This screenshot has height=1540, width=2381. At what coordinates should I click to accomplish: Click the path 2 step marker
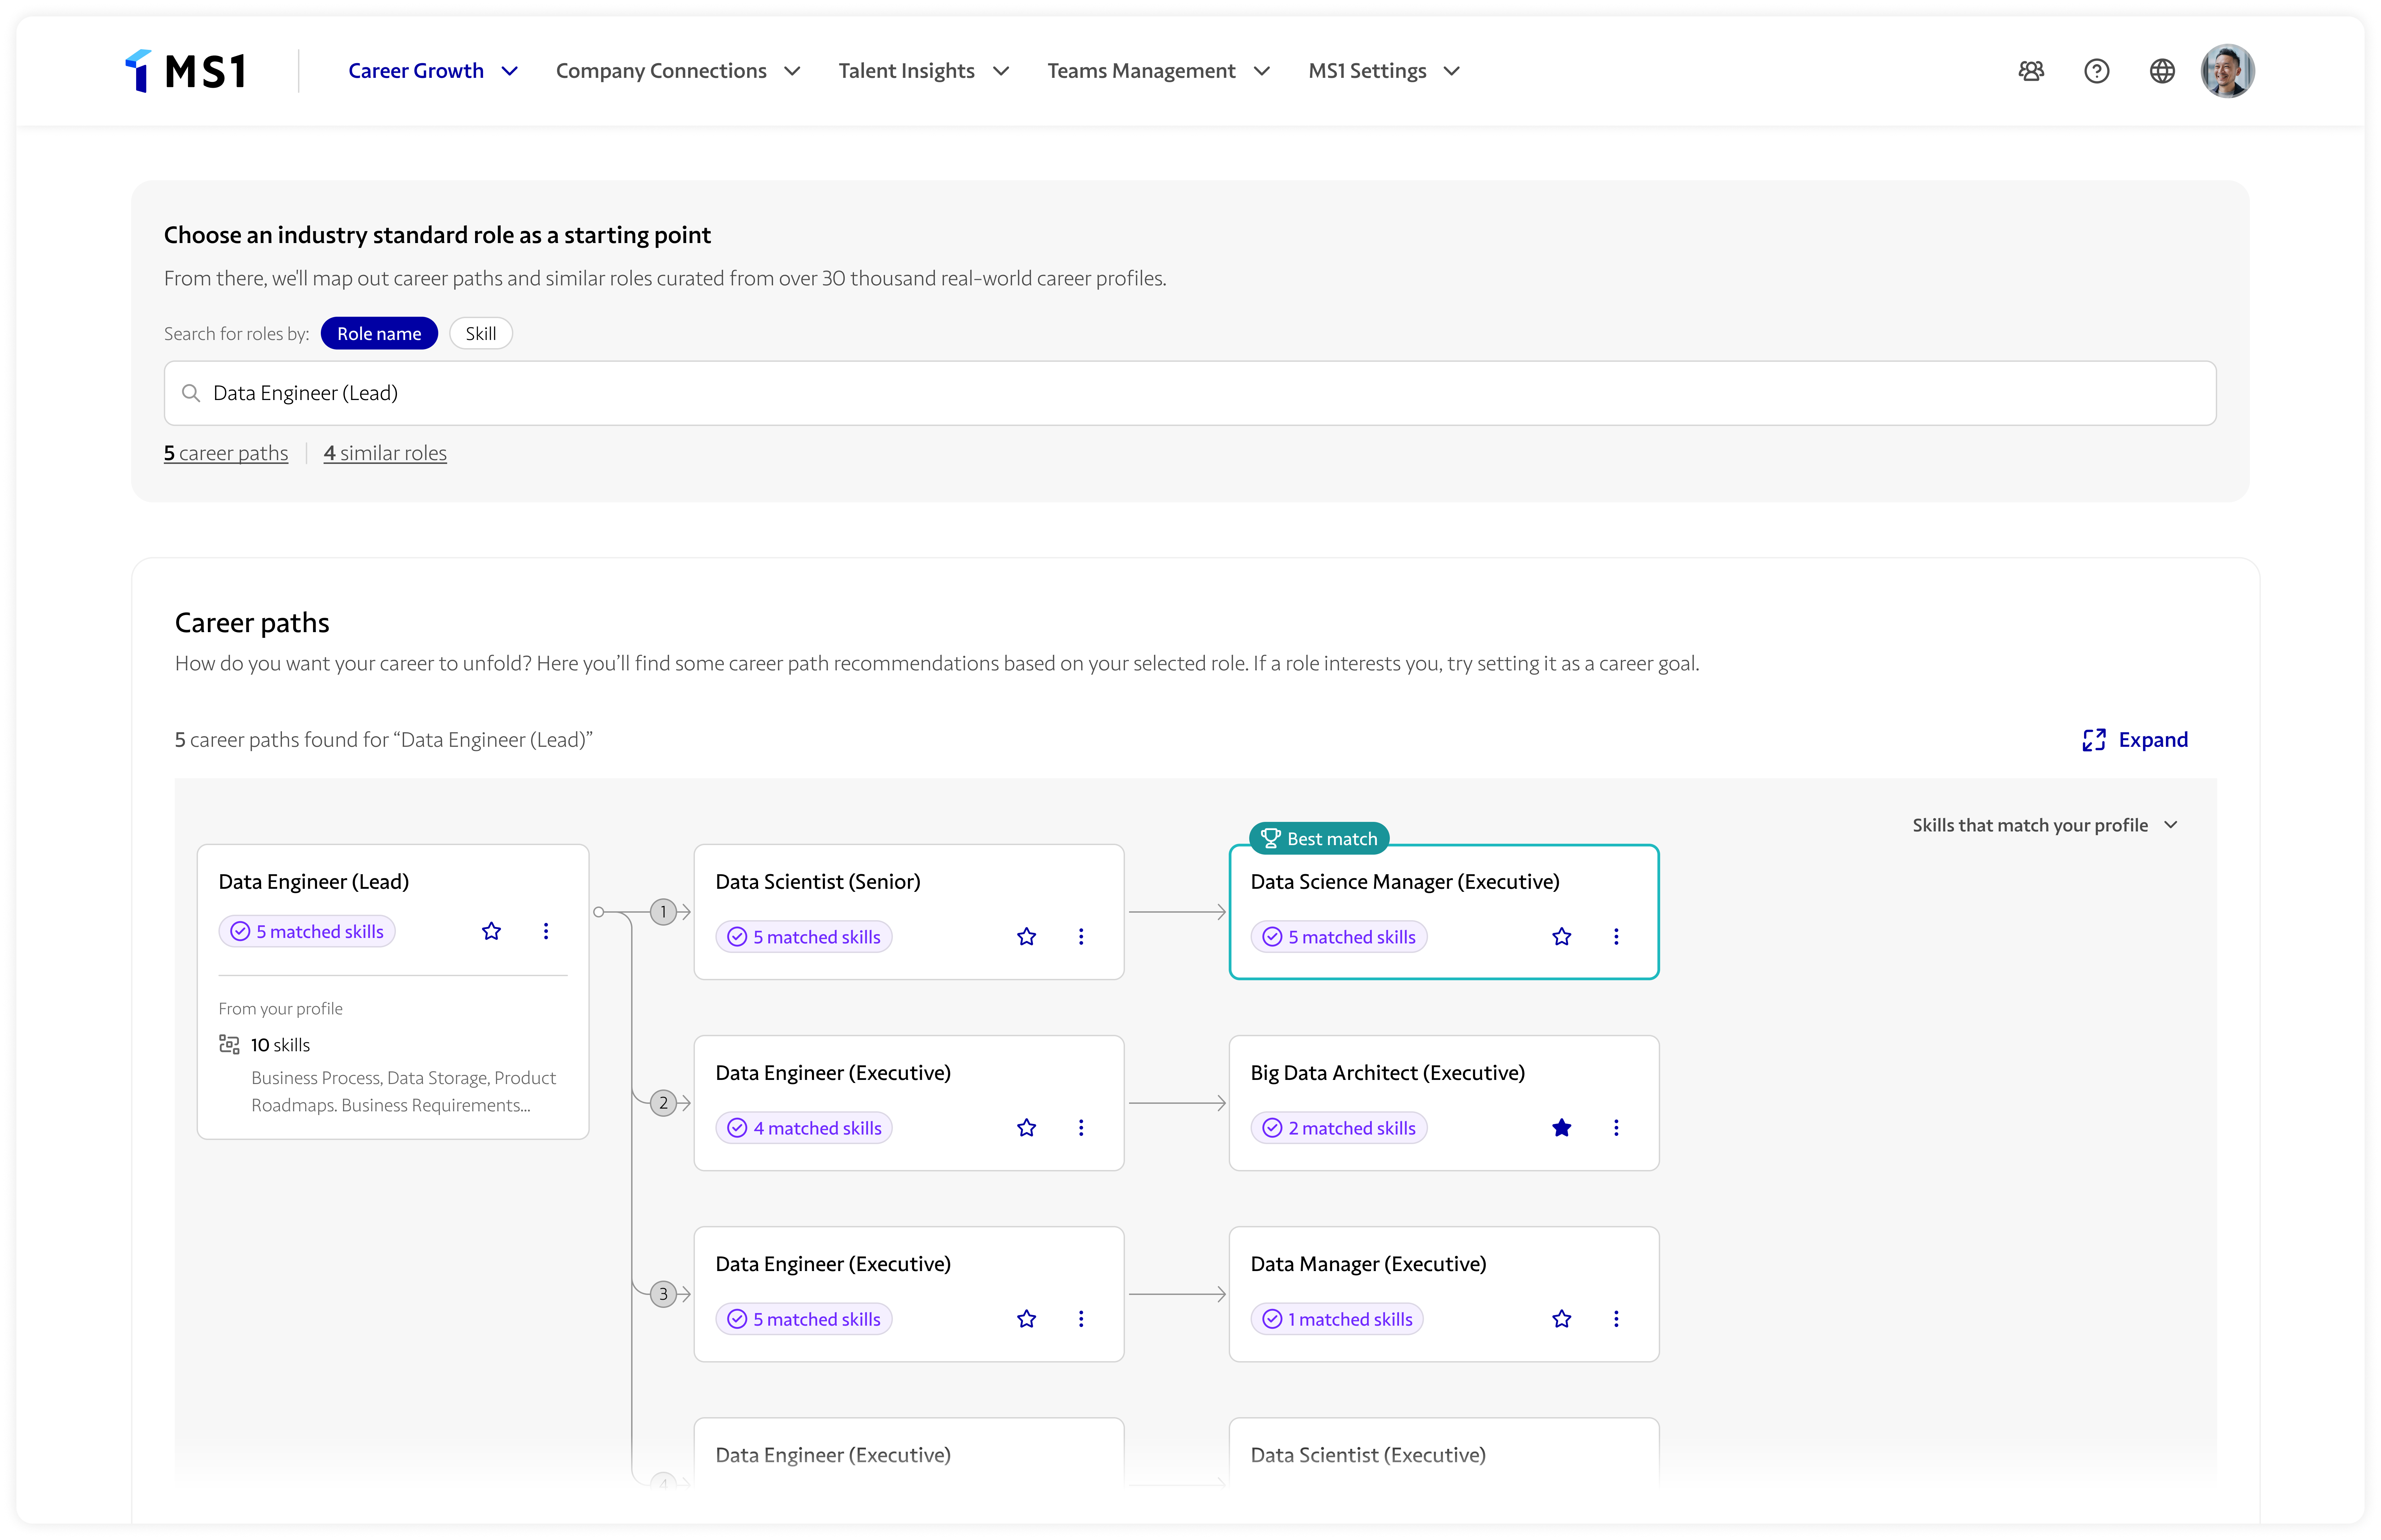point(663,1103)
